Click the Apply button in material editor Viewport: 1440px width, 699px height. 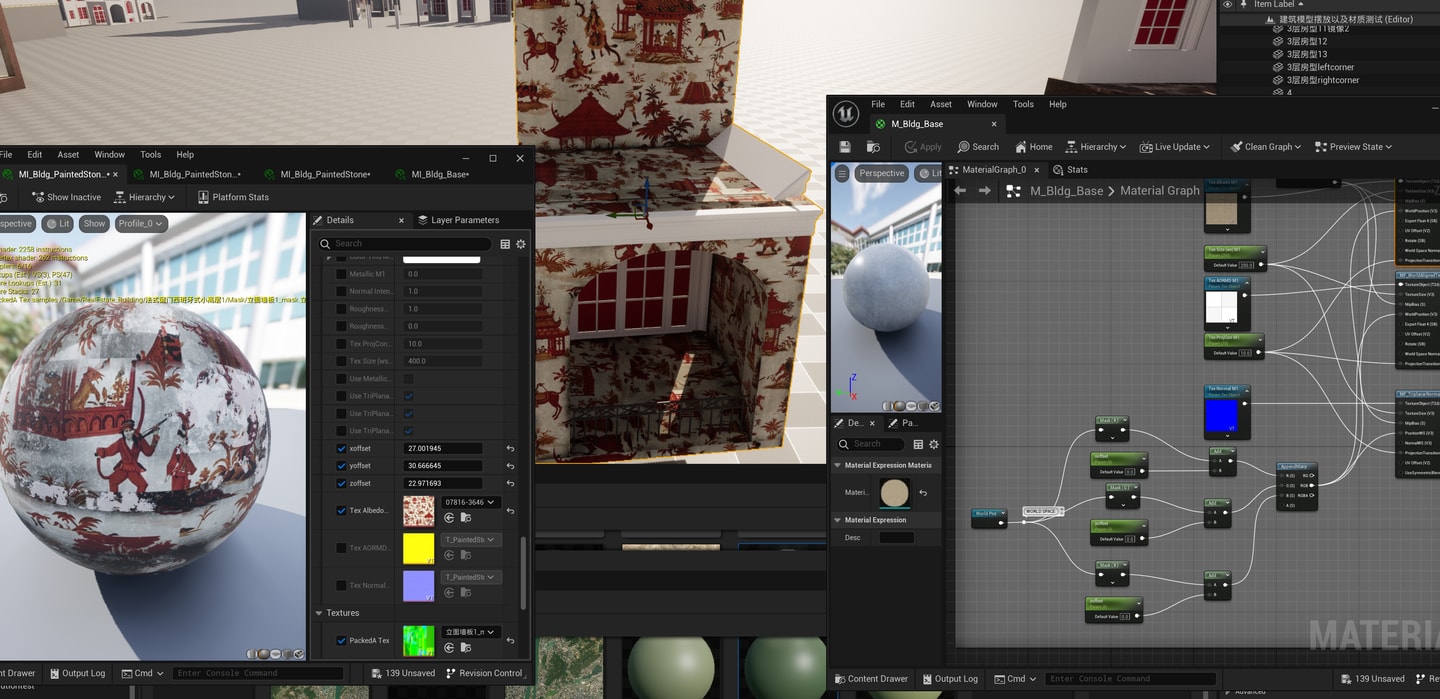[922, 147]
